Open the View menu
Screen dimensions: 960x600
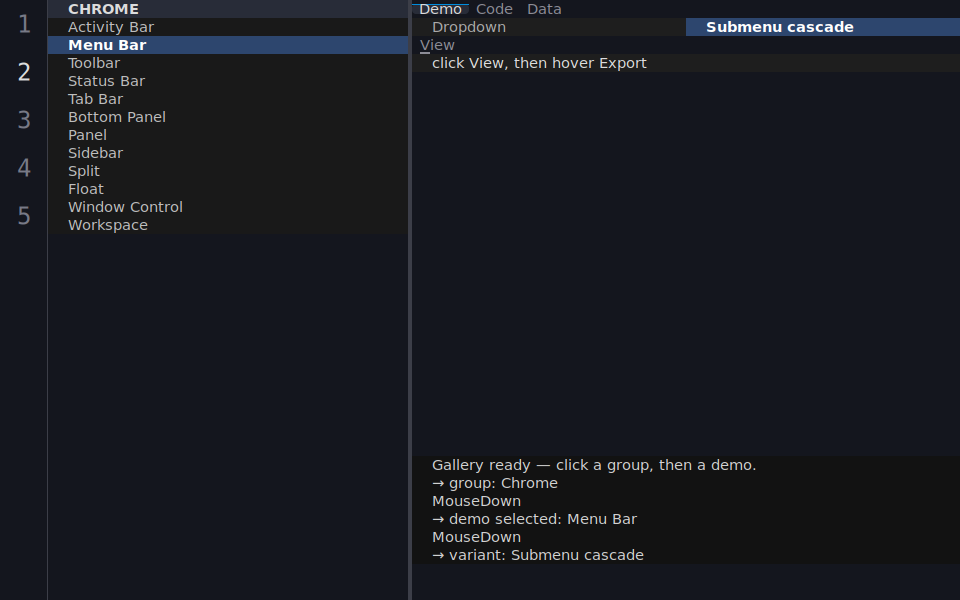[x=437, y=45]
